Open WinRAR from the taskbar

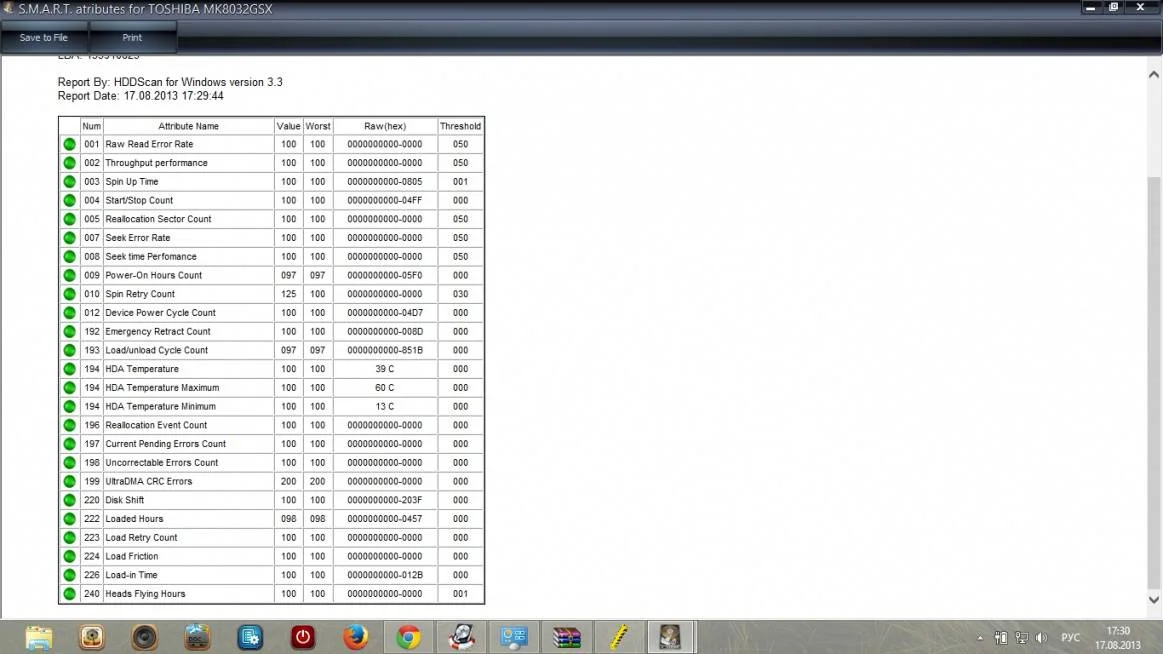click(567, 637)
